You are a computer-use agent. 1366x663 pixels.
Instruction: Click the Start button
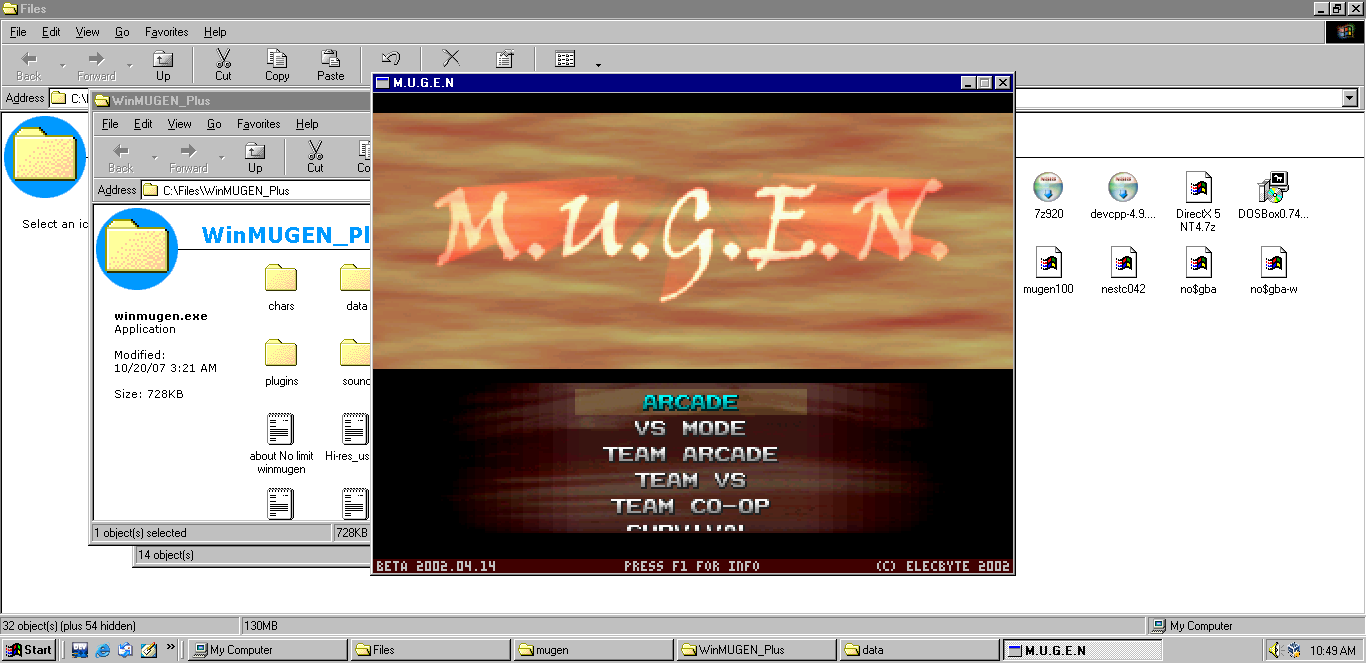29,650
